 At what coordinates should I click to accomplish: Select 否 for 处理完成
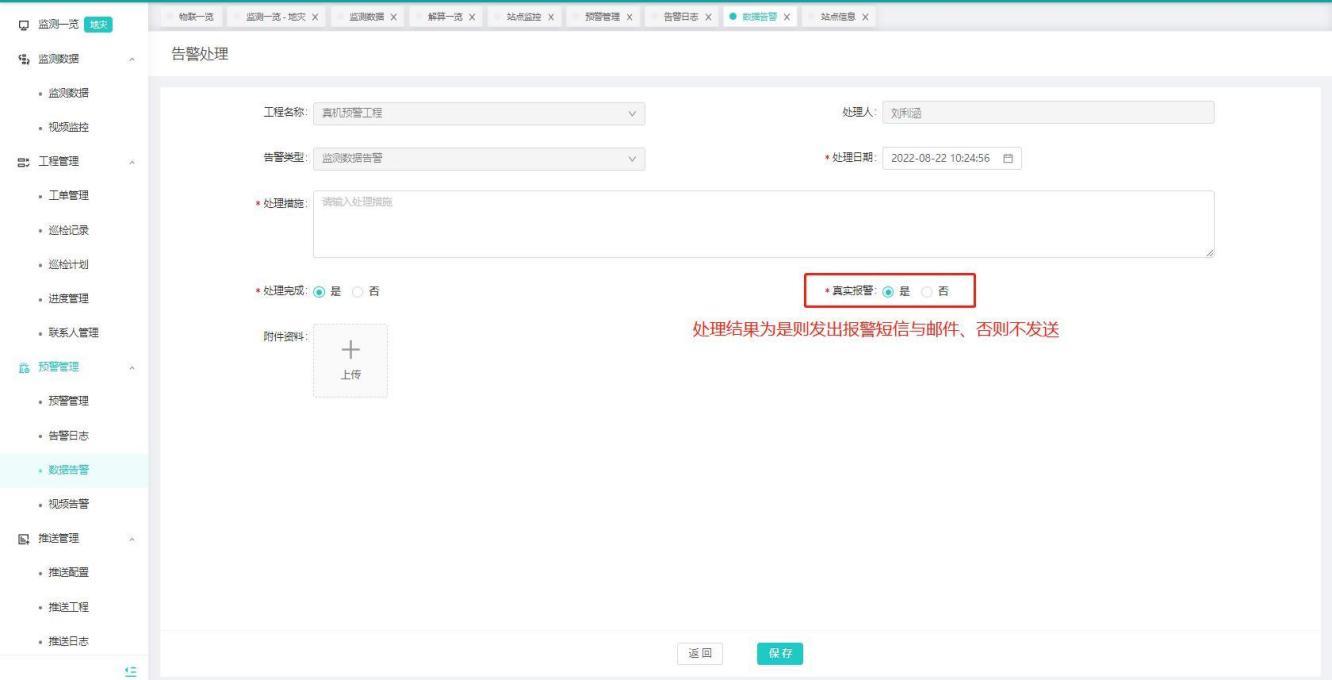(x=361, y=291)
